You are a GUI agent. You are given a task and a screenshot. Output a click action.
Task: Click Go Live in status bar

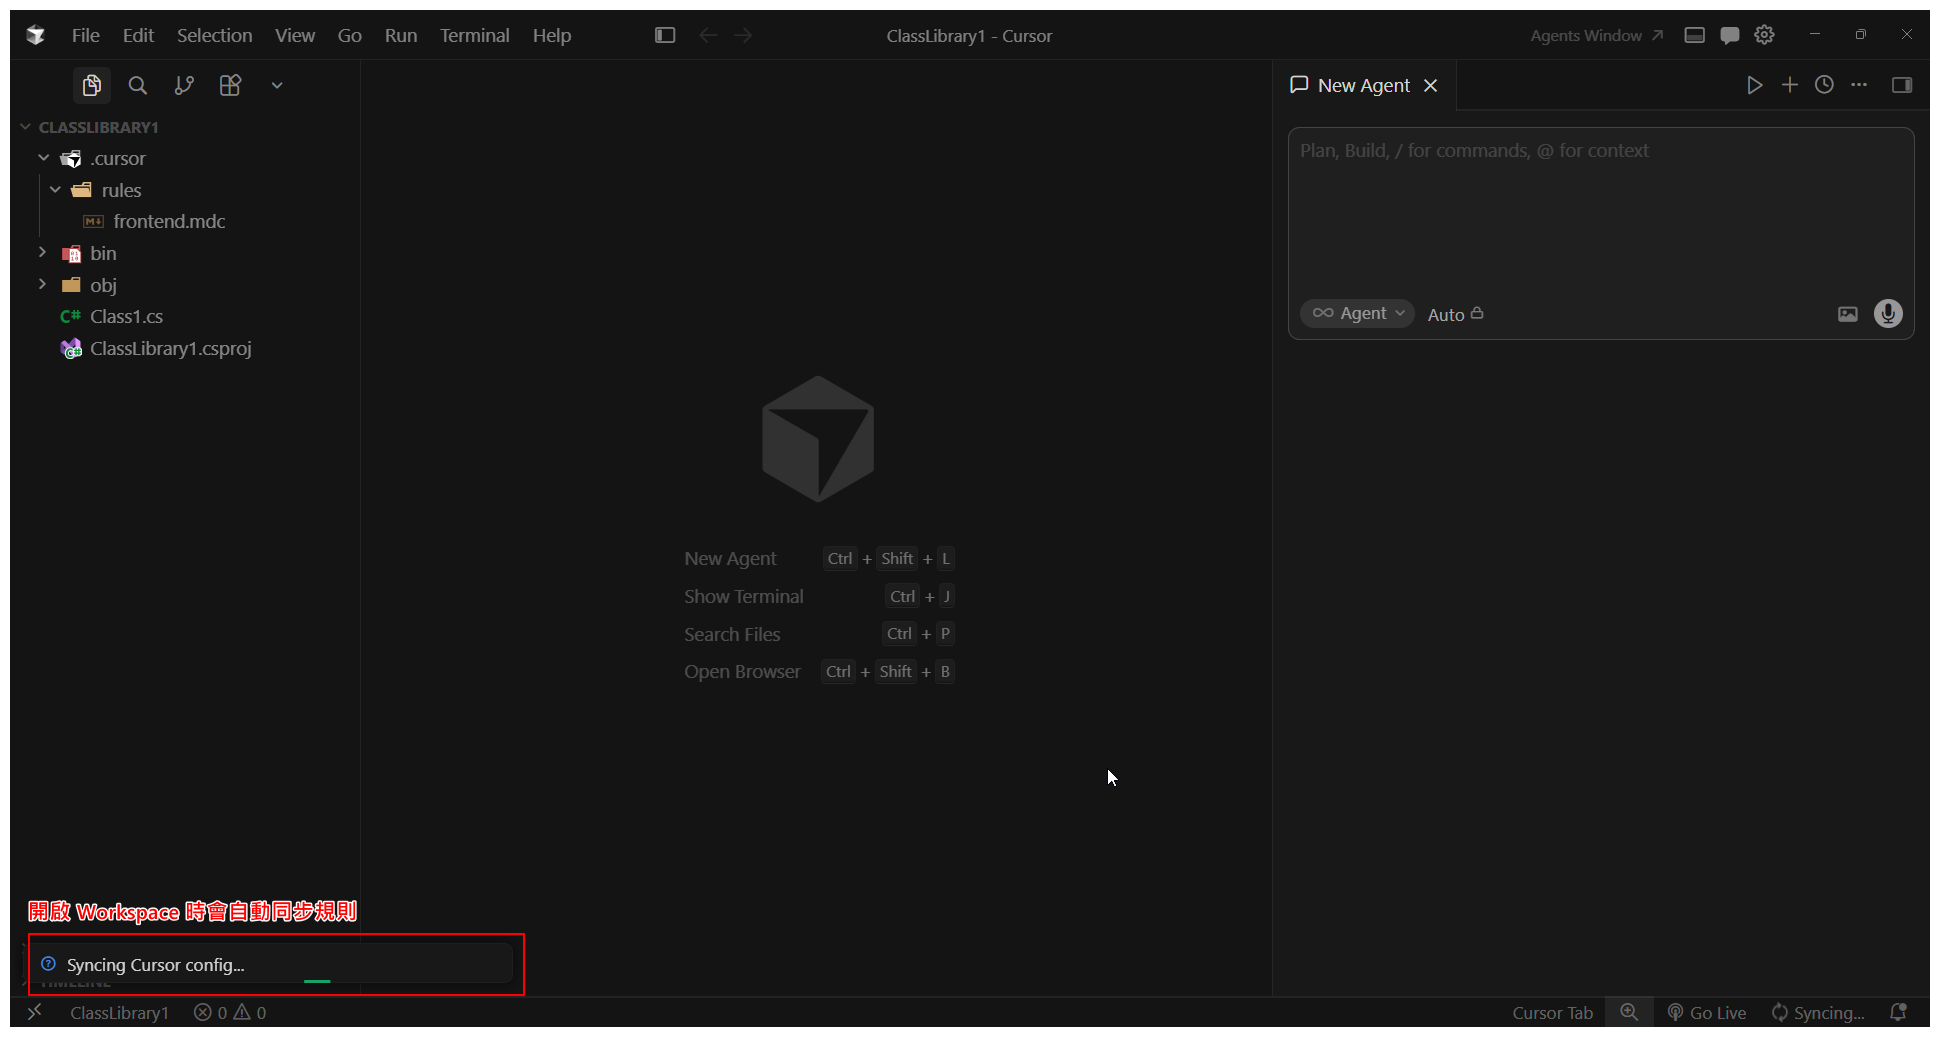tap(1707, 1012)
